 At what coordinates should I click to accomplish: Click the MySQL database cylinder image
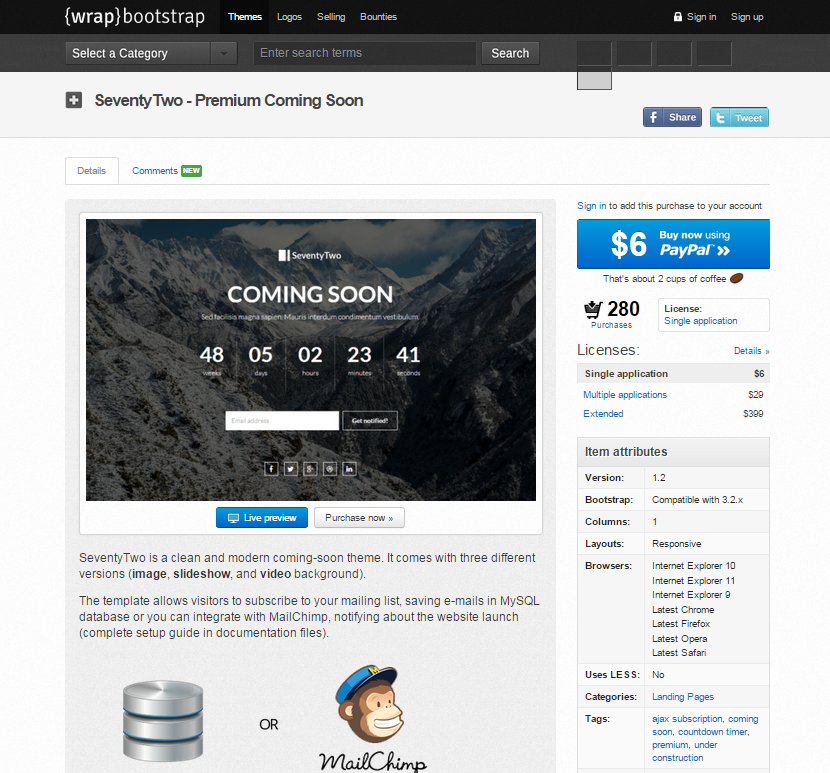click(x=163, y=721)
